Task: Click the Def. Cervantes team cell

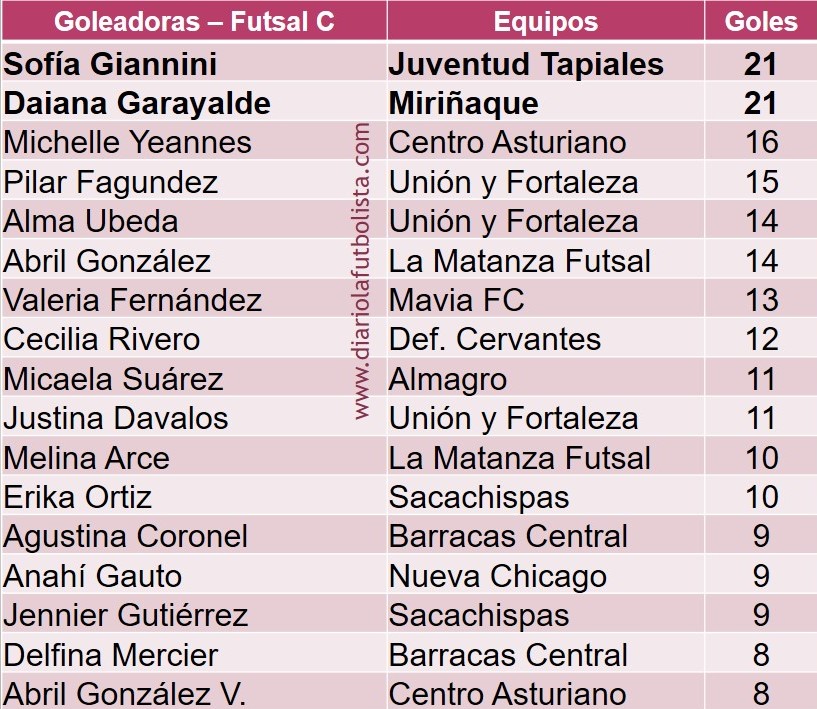Action: coord(546,339)
